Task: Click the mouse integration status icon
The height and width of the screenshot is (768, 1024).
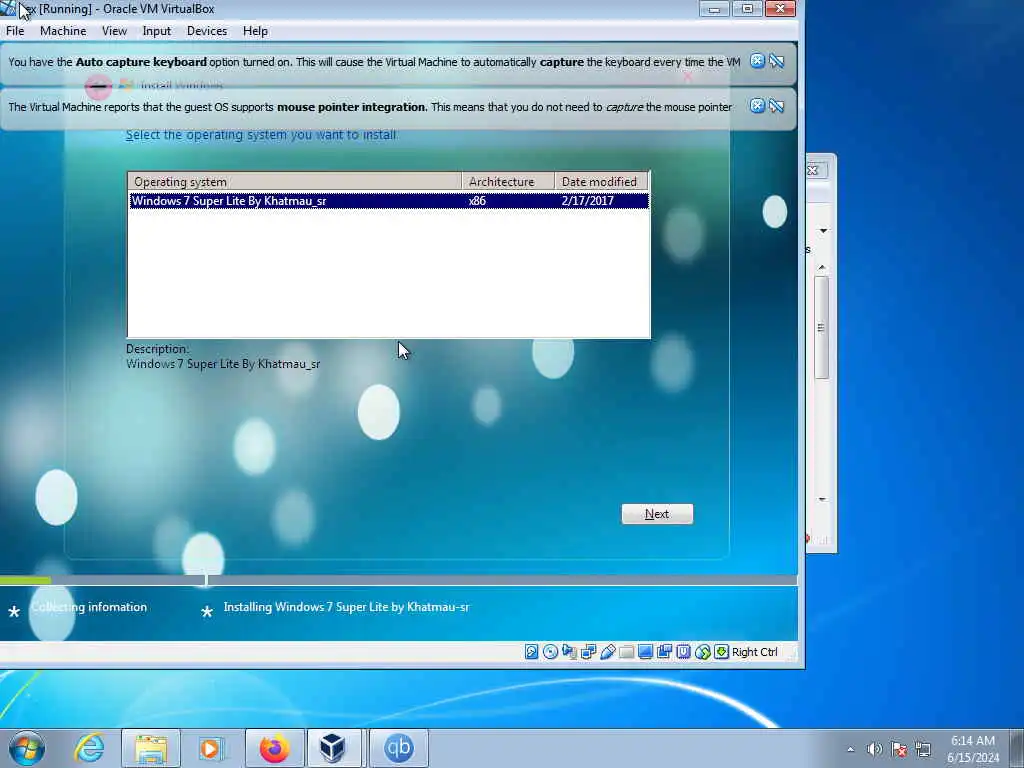Action: pyautogui.click(x=703, y=652)
